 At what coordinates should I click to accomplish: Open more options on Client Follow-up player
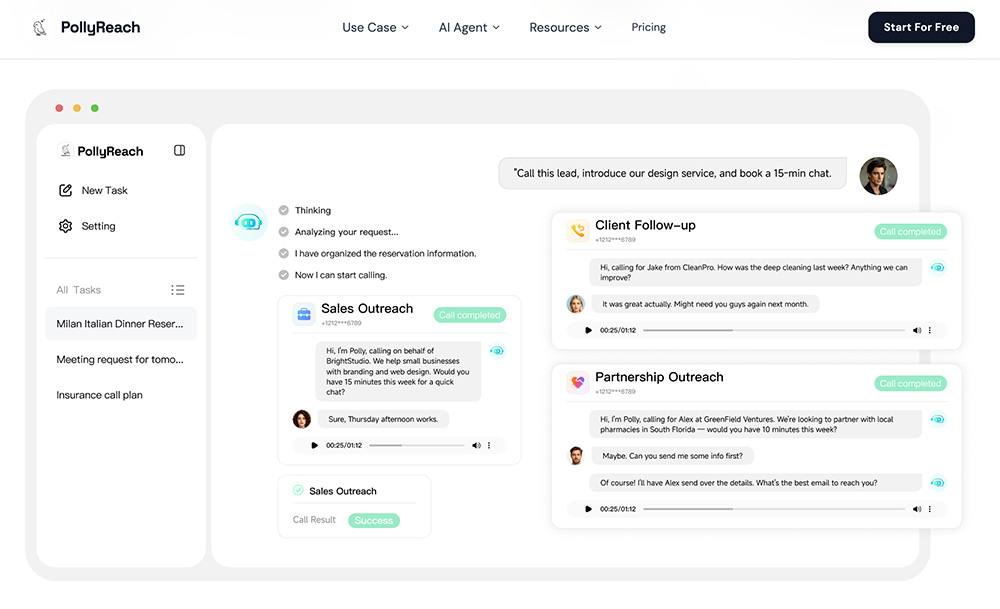tap(930, 330)
